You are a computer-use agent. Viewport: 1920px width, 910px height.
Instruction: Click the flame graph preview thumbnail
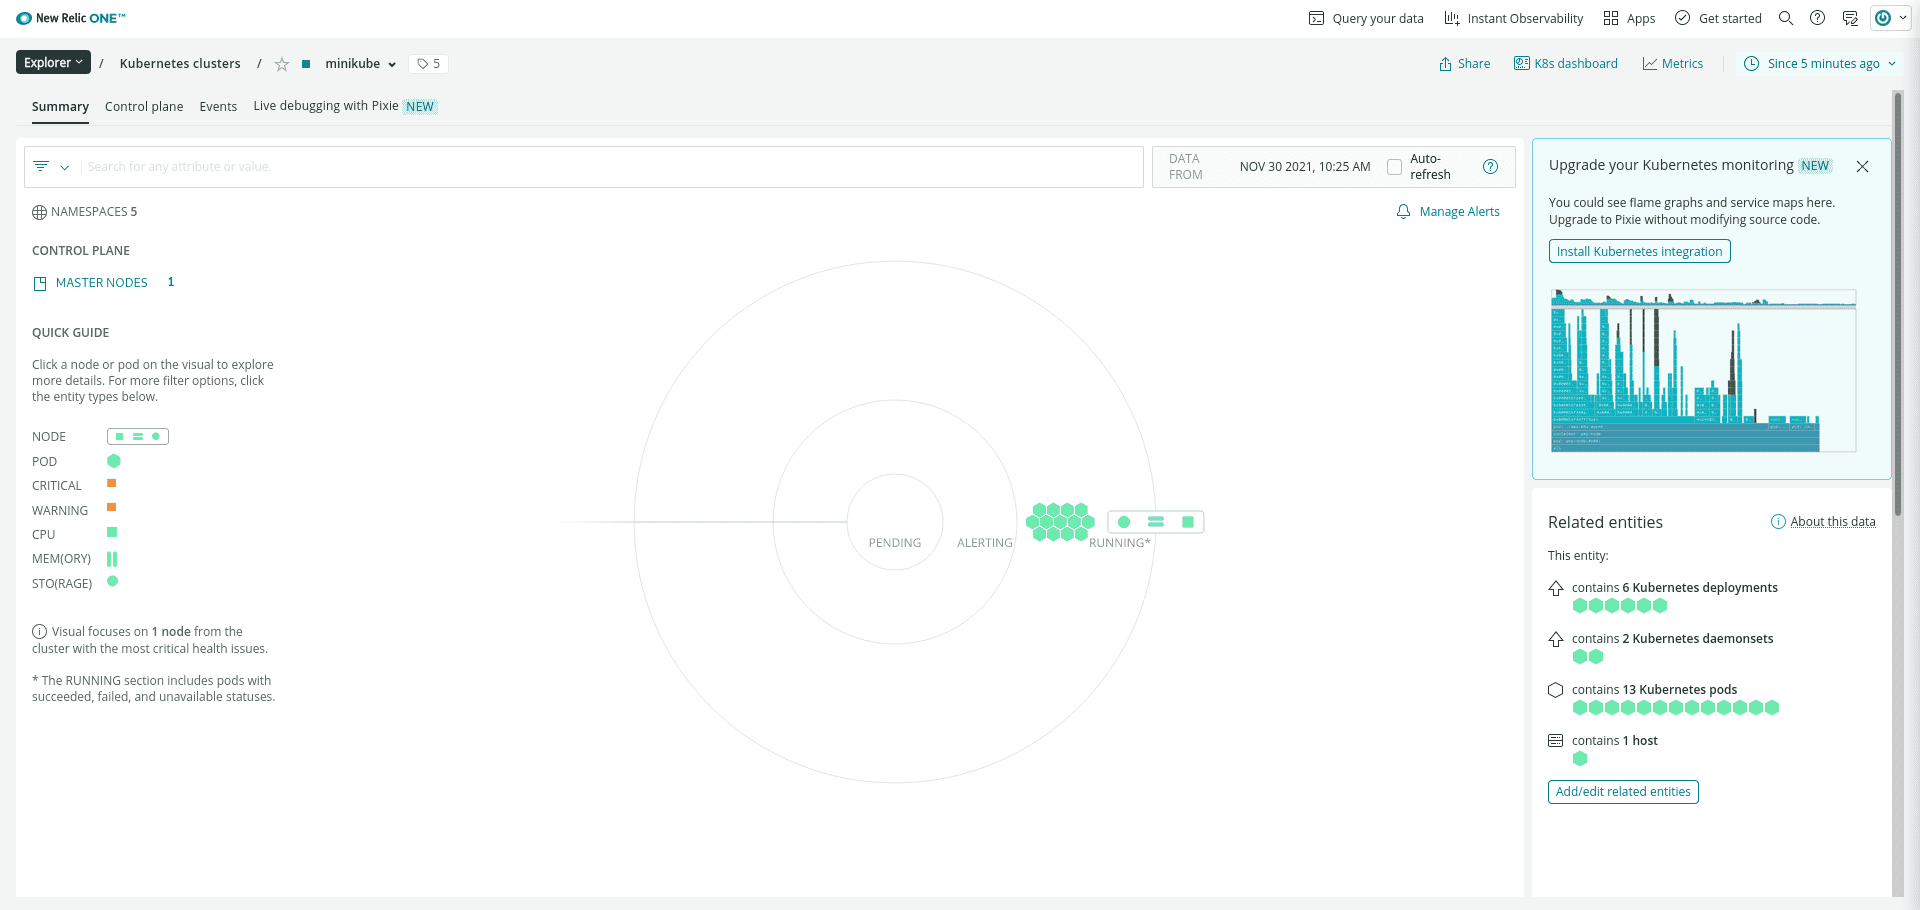click(1703, 371)
